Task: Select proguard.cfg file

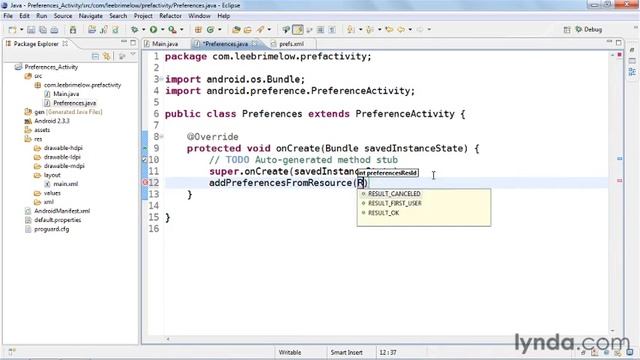Action: [x=51, y=229]
